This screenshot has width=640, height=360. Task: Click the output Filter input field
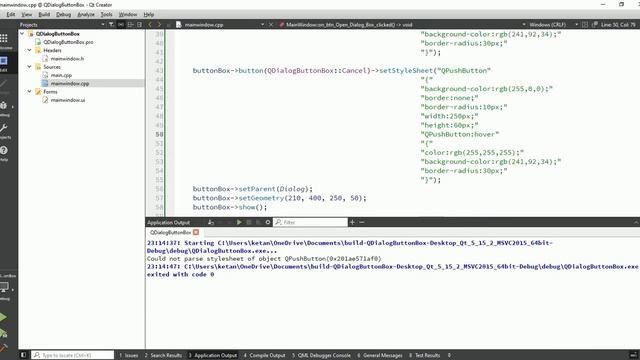coord(310,222)
